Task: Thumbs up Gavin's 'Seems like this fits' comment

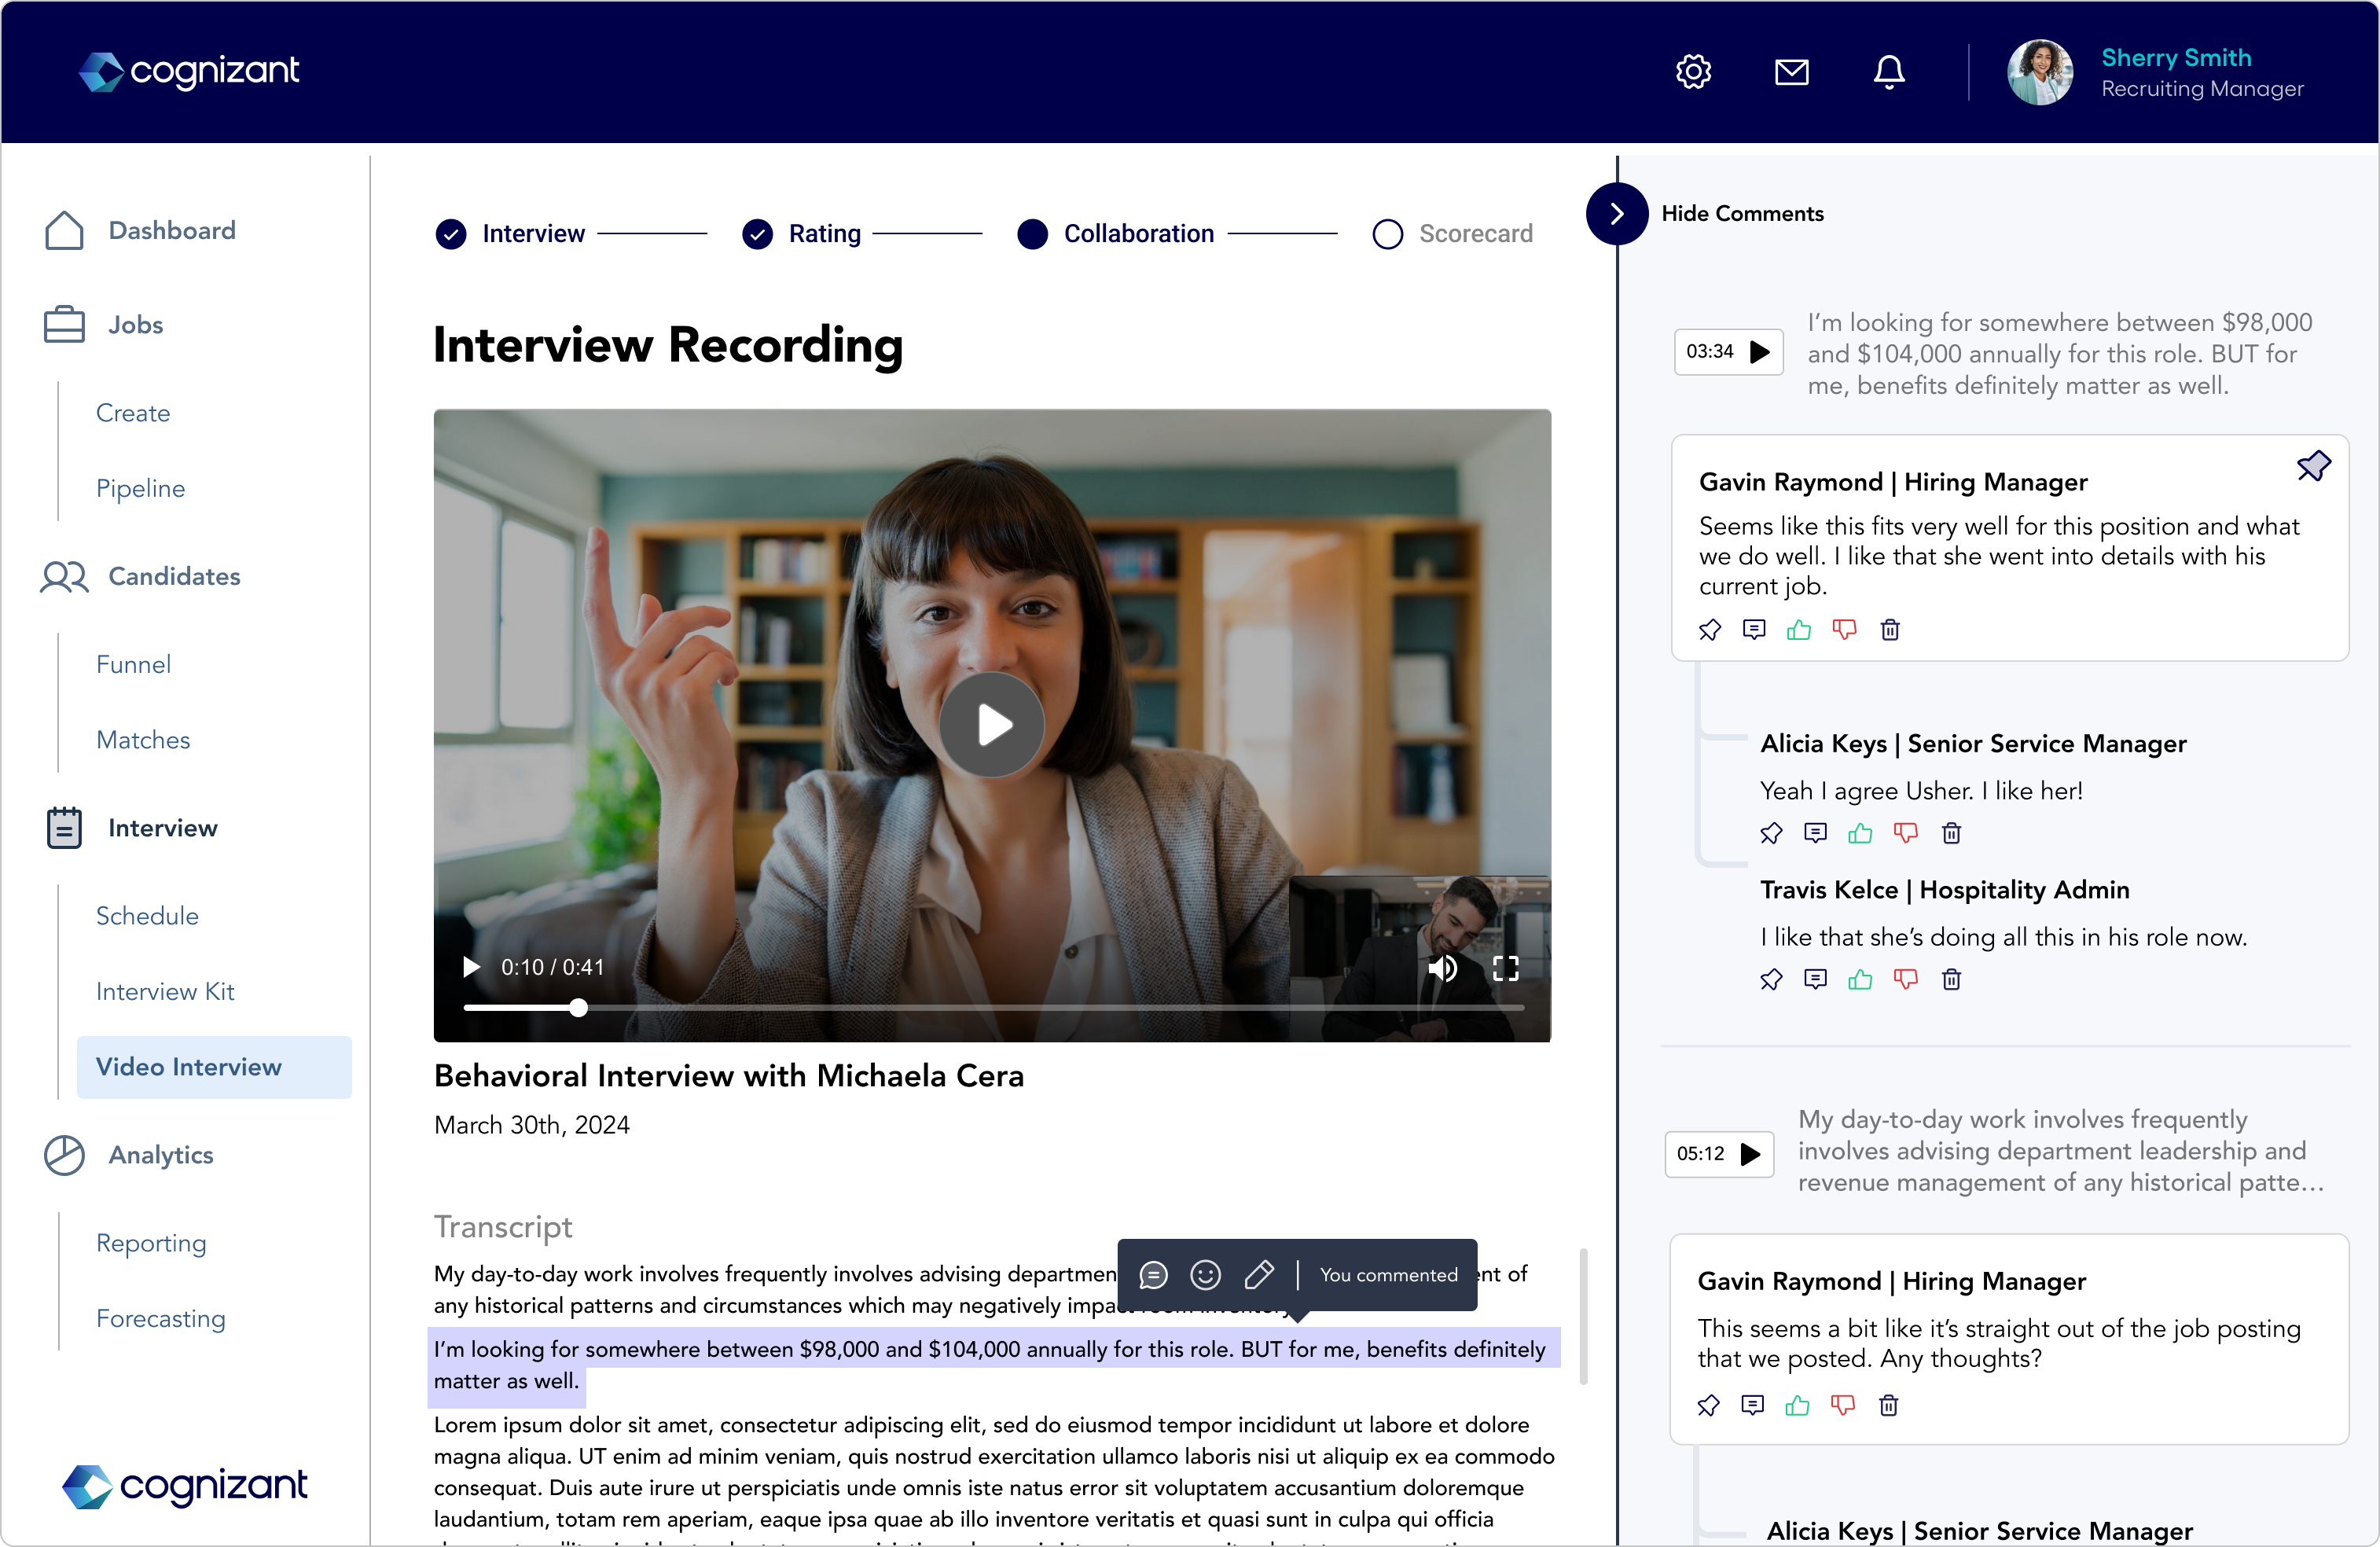Action: (1799, 630)
